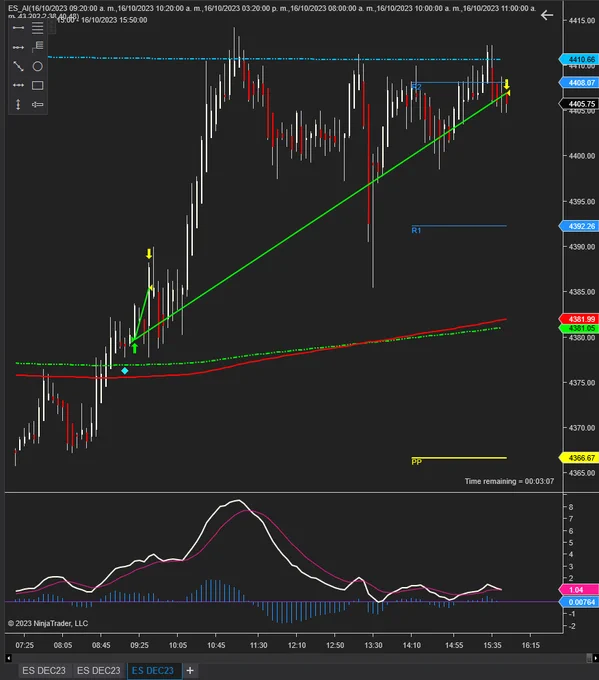This screenshot has height=680, width=599.
Task: Click the magenta 1.04 indicator marker
Action: pos(579,590)
